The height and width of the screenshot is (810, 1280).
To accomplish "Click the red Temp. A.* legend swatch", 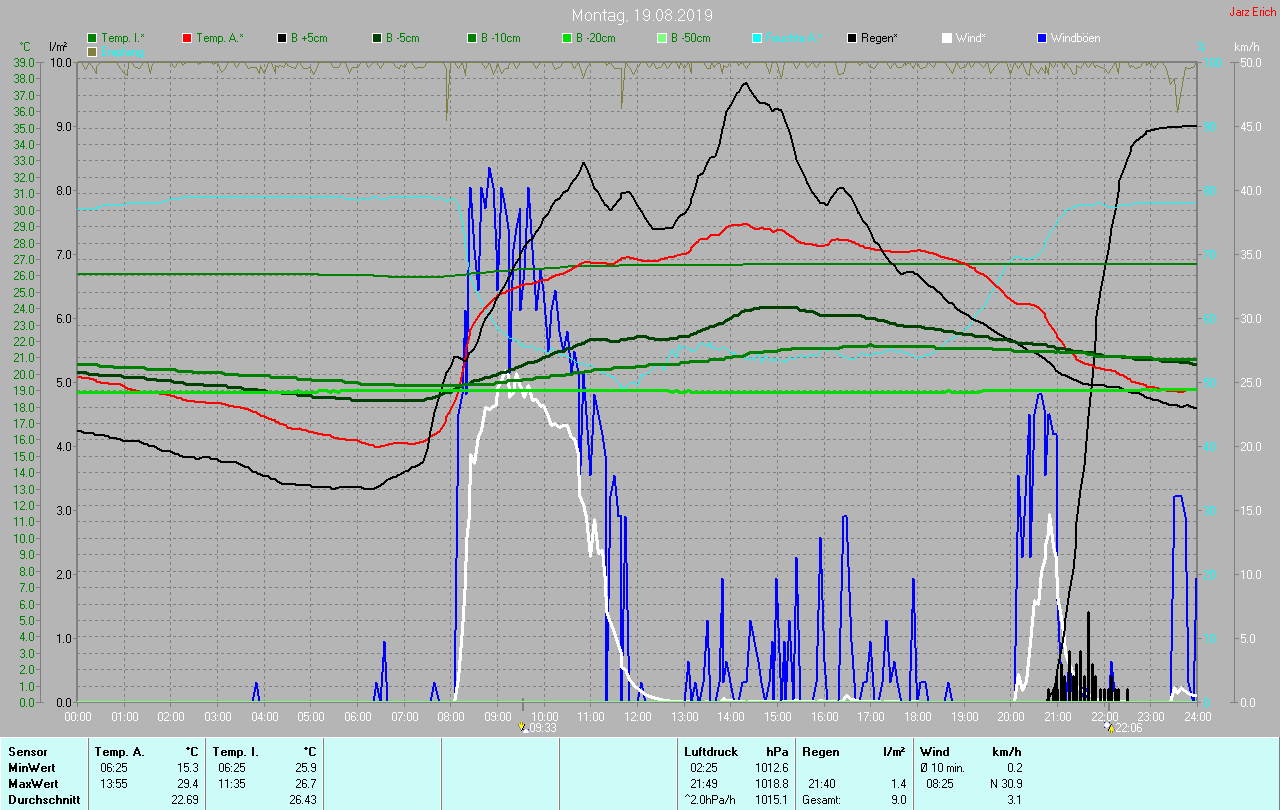I will click(x=187, y=38).
